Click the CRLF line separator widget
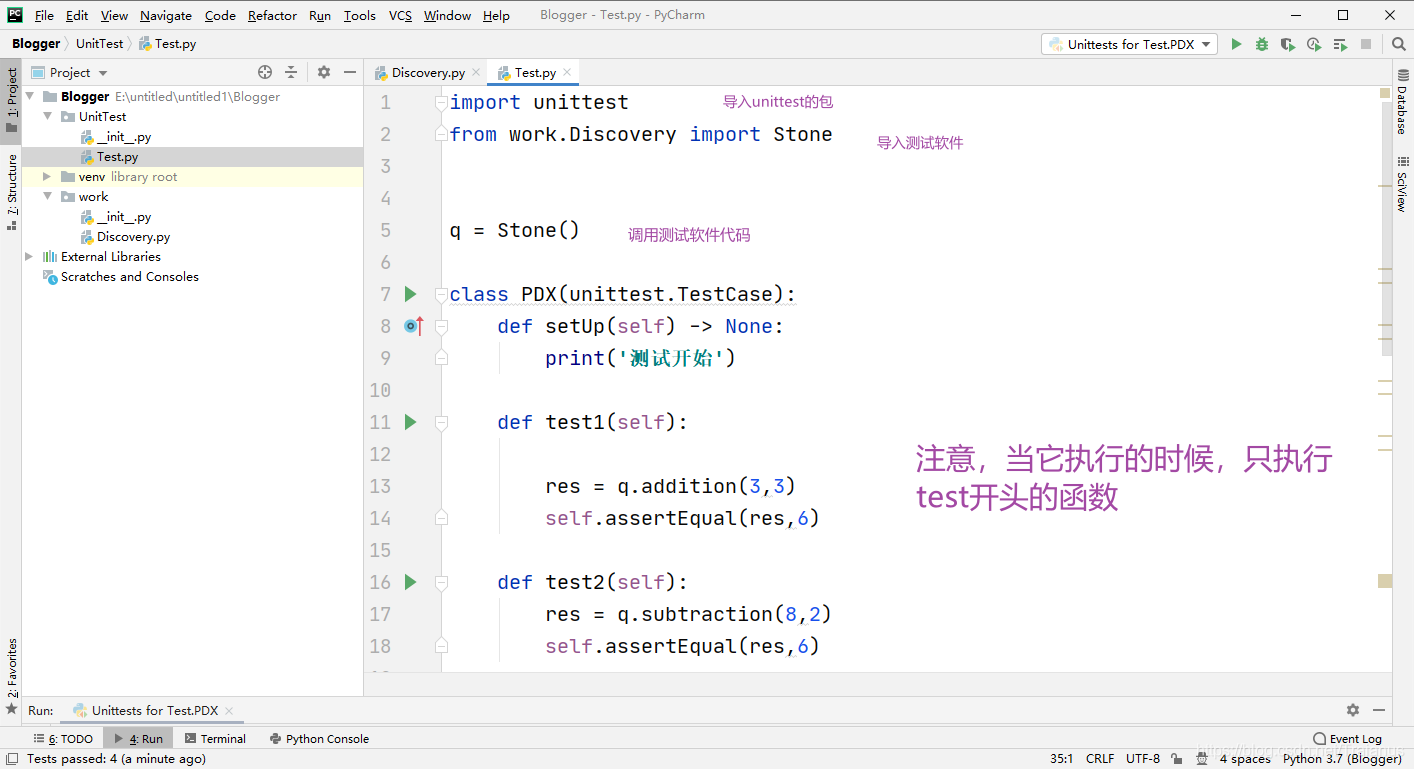1414x769 pixels. (1100, 759)
